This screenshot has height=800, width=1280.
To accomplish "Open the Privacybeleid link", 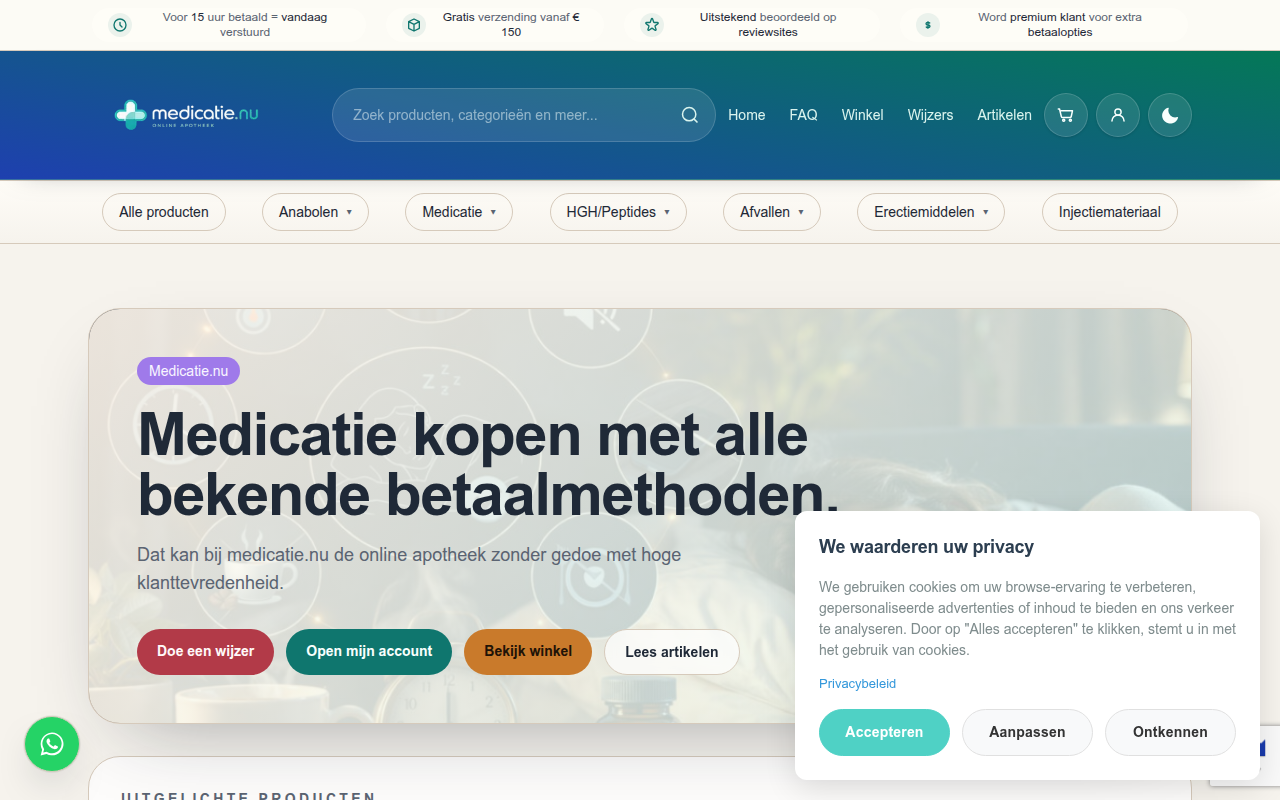I will 857,684.
